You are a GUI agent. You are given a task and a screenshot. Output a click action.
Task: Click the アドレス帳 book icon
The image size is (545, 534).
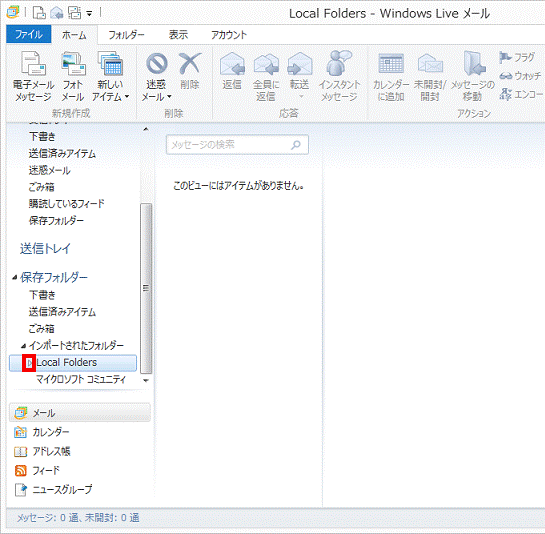tap(21, 452)
